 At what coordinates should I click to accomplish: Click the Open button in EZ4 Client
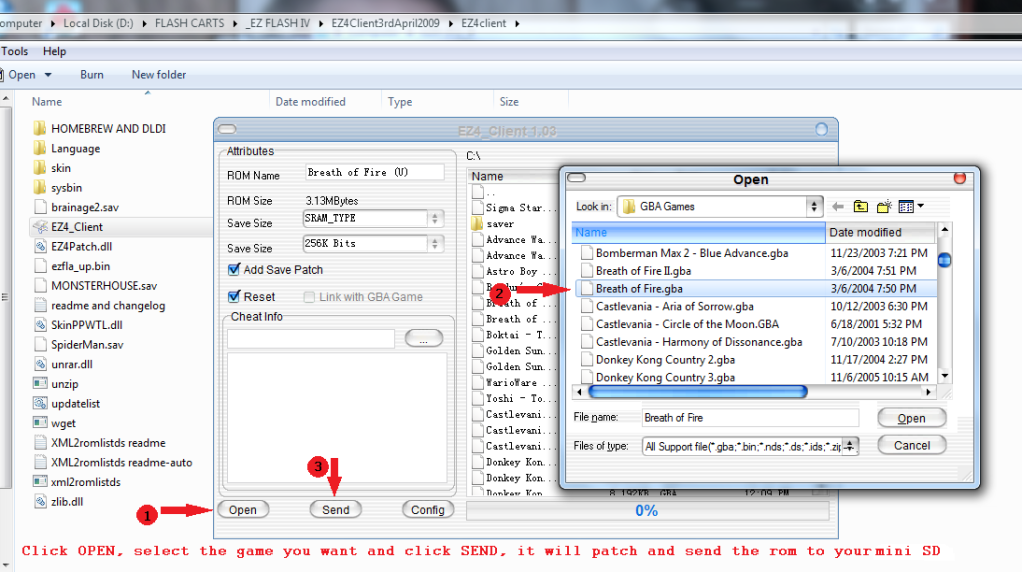click(242, 509)
